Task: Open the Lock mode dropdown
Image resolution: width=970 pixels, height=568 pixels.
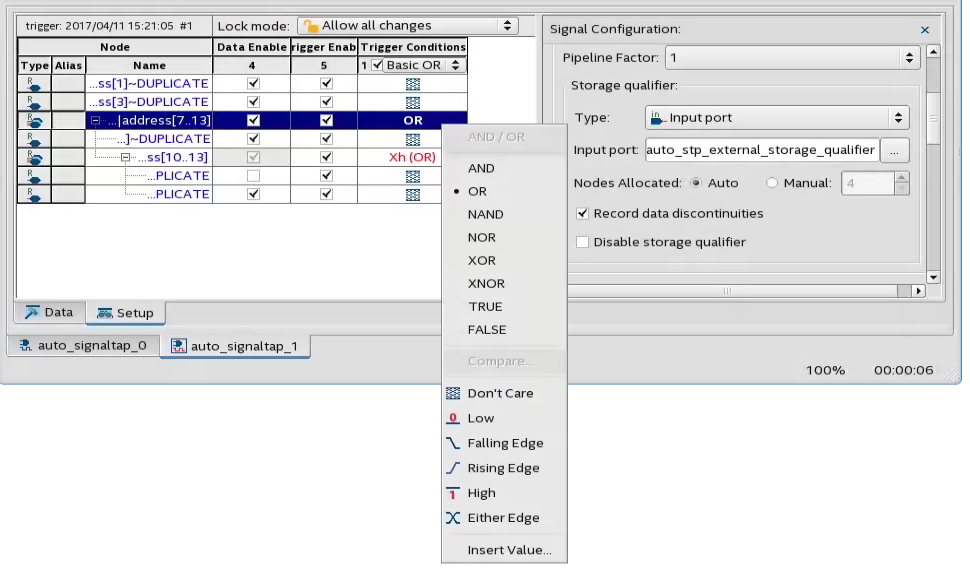Action: click(x=408, y=25)
